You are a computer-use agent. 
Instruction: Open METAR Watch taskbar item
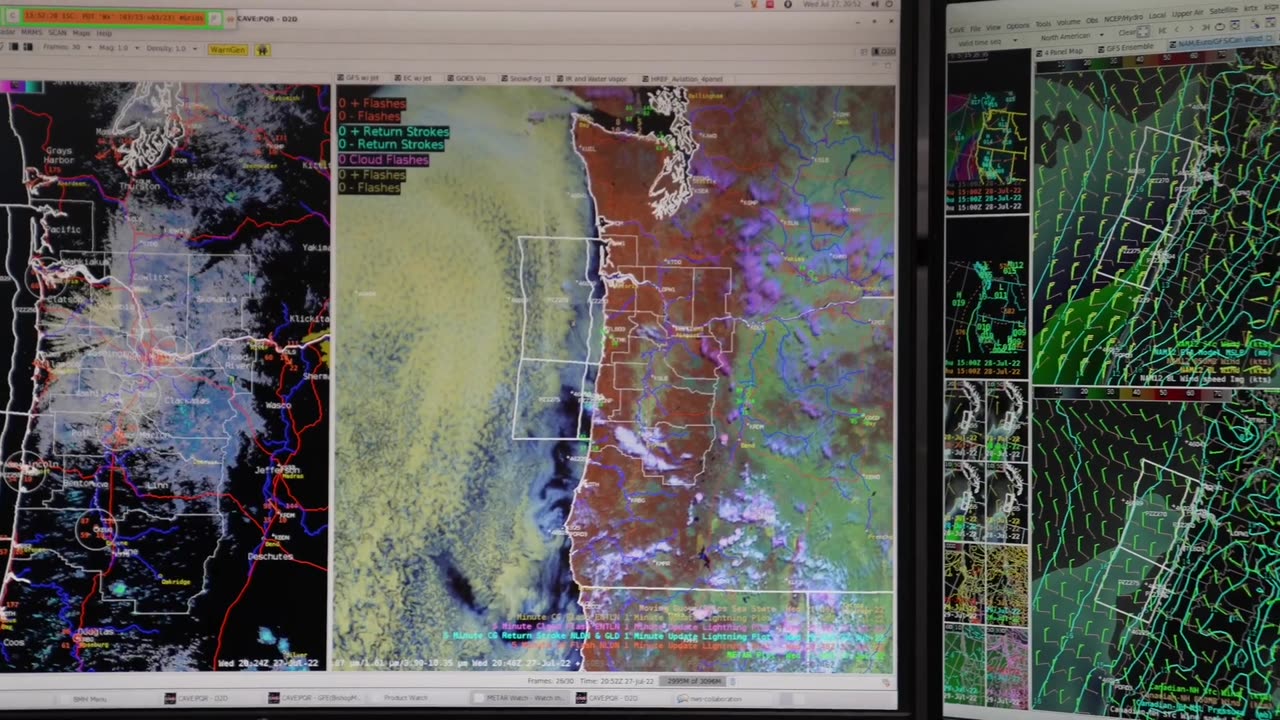(x=519, y=698)
